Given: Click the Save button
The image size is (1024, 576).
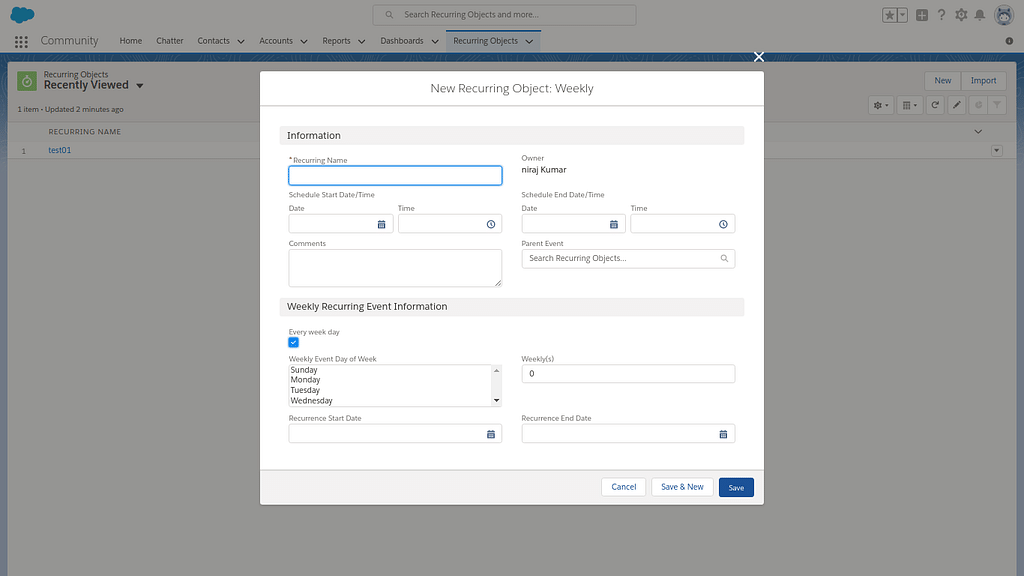Looking at the screenshot, I should click(736, 487).
